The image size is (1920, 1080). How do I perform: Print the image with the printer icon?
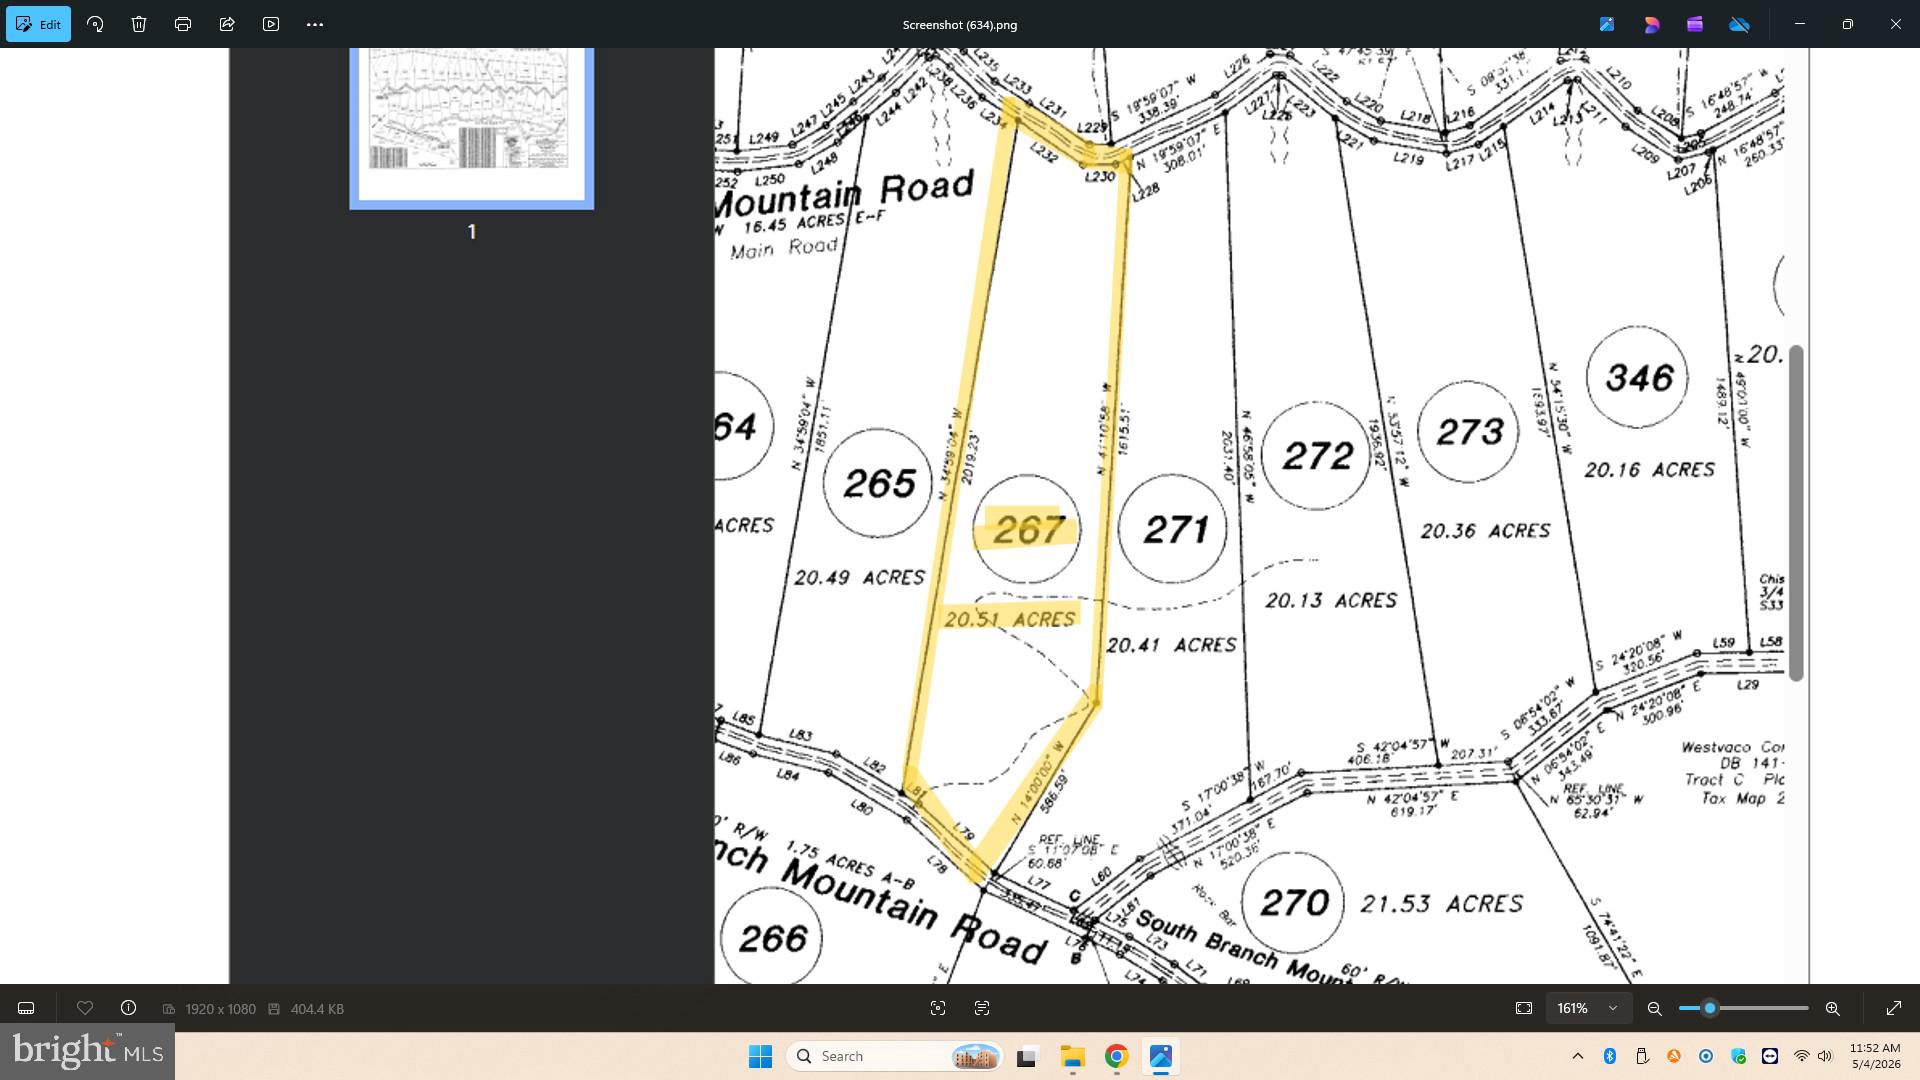[x=183, y=24]
